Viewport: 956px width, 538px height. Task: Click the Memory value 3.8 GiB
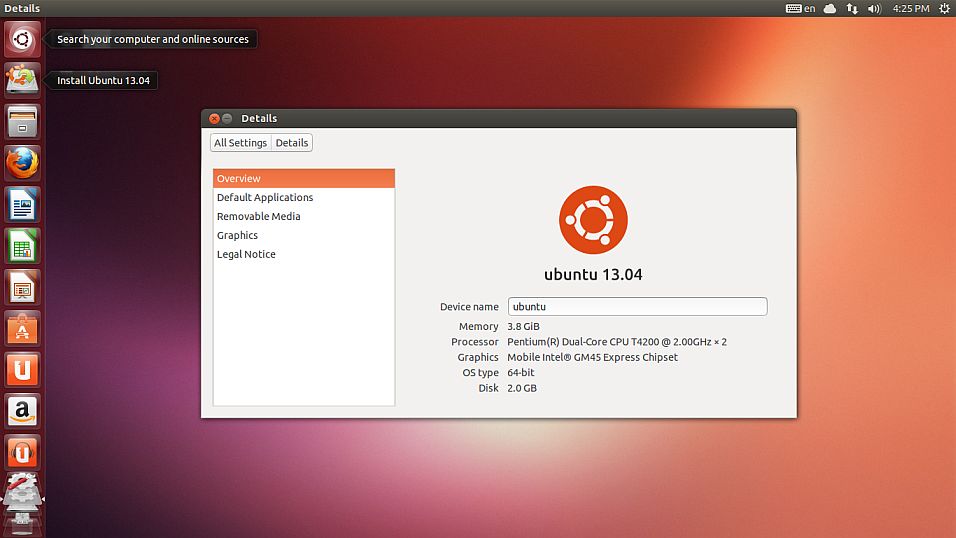[x=523, y=326]
